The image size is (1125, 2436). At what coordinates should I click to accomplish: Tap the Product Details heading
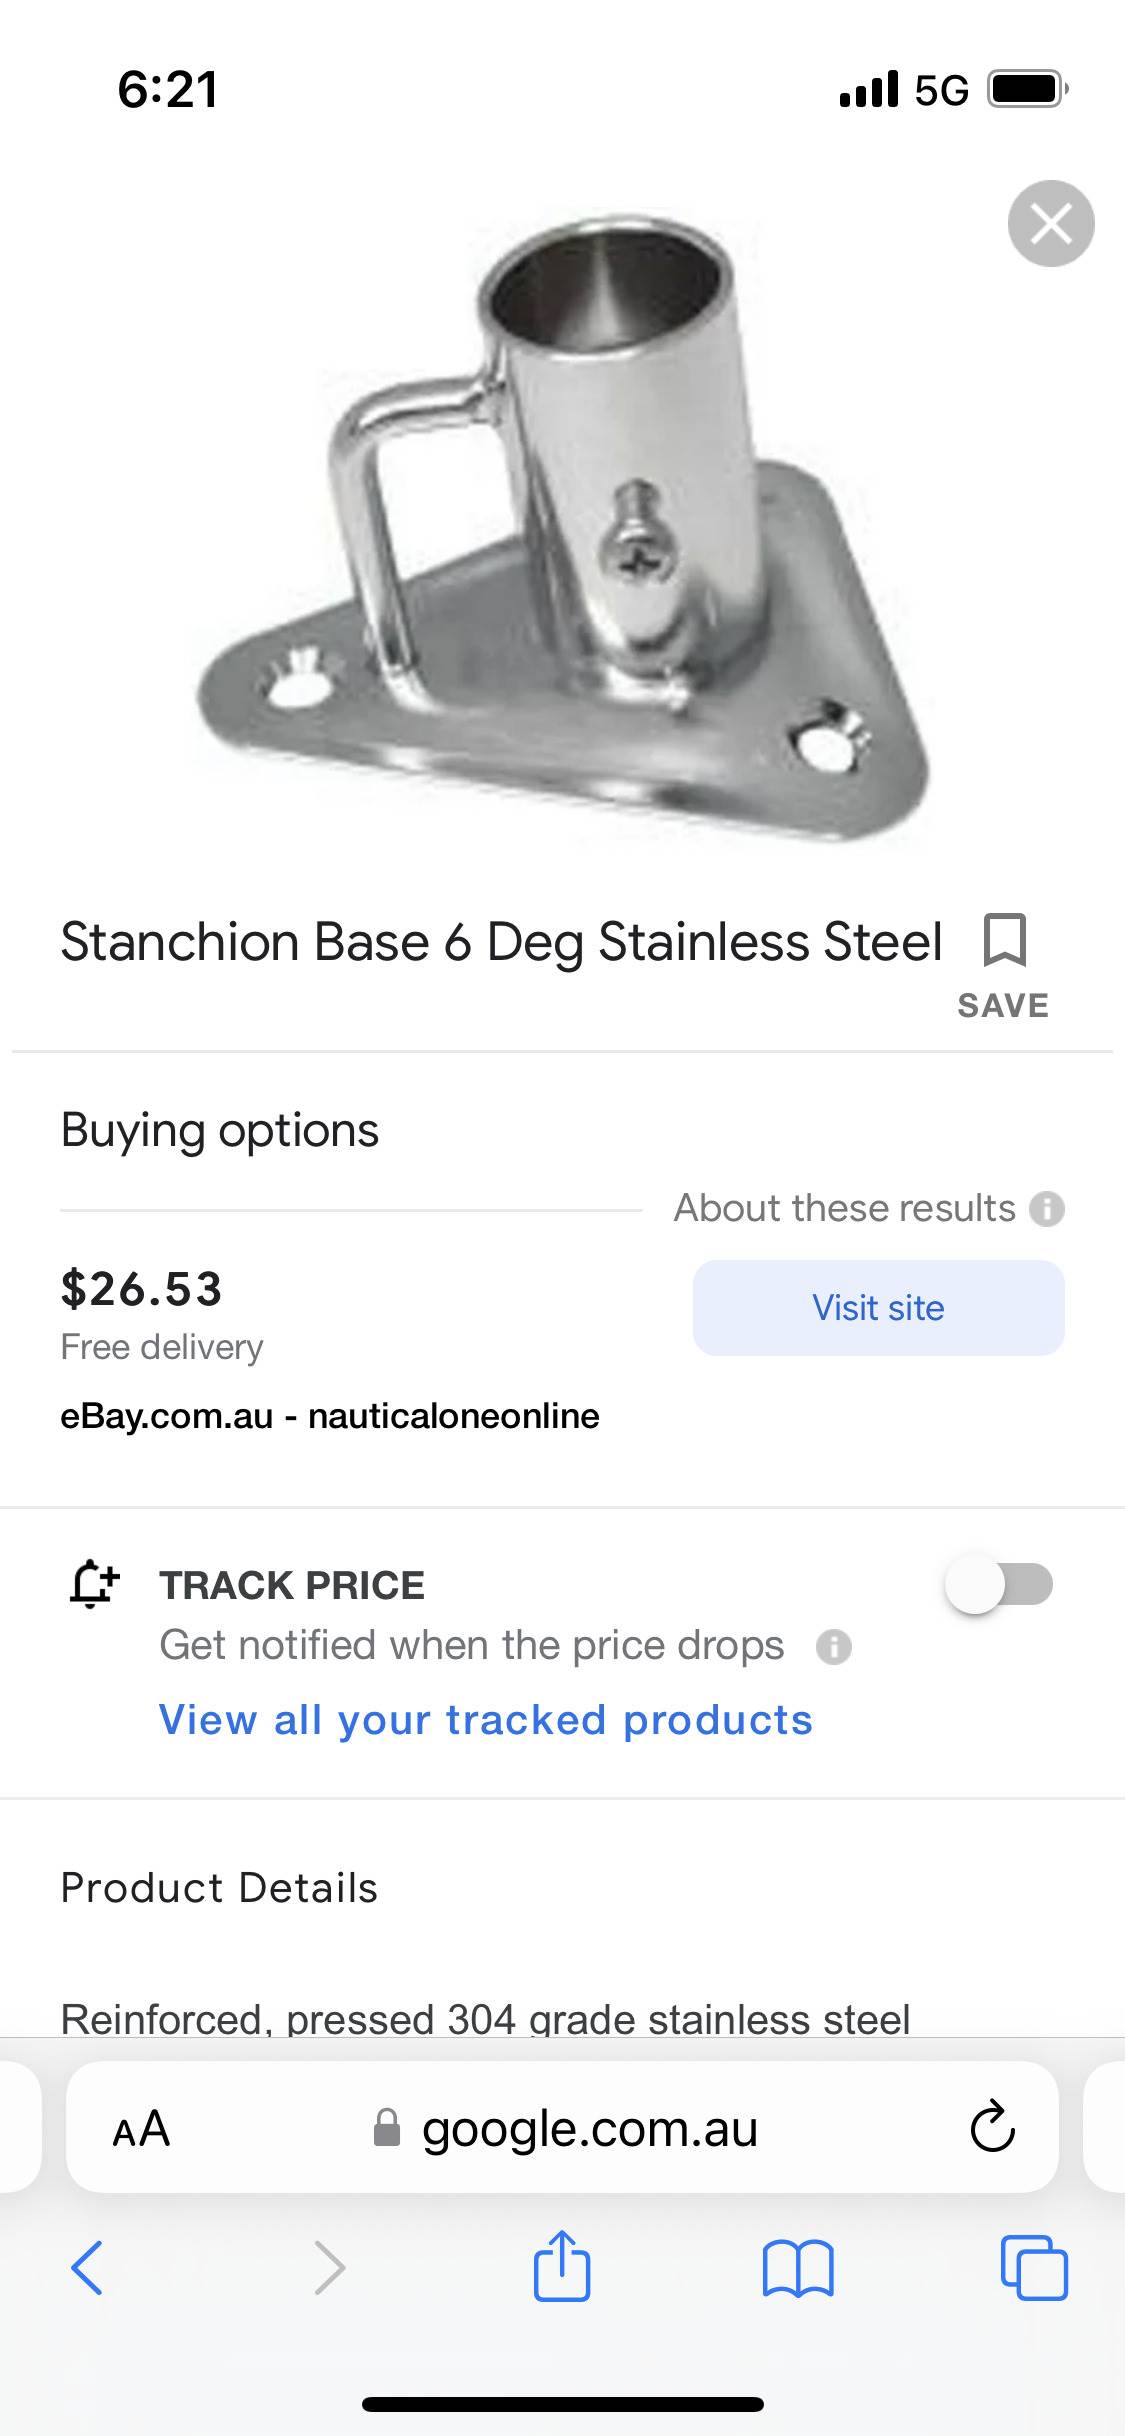click(x=219, y=1888)
